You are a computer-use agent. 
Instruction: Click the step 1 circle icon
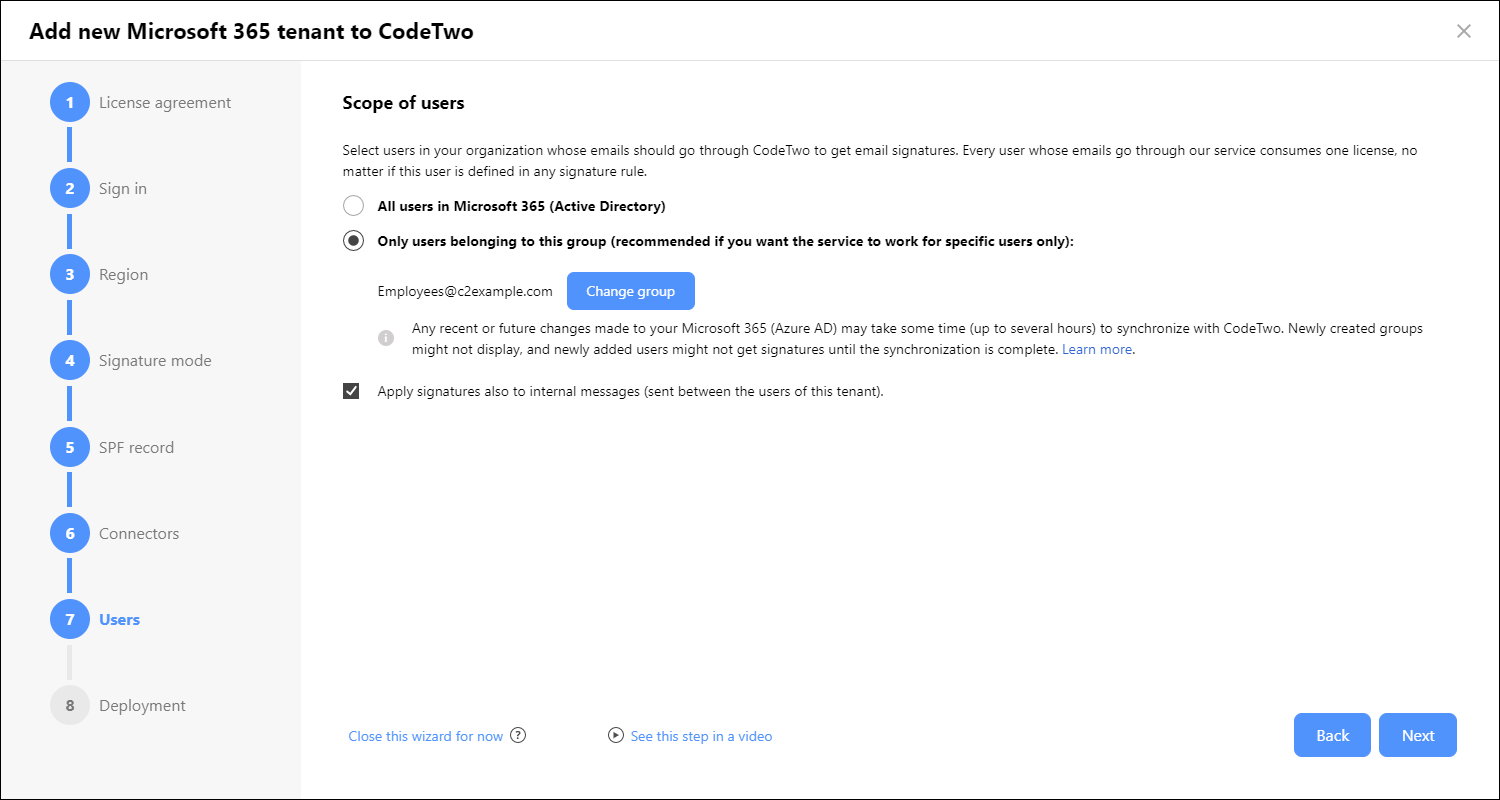point(70,102)
